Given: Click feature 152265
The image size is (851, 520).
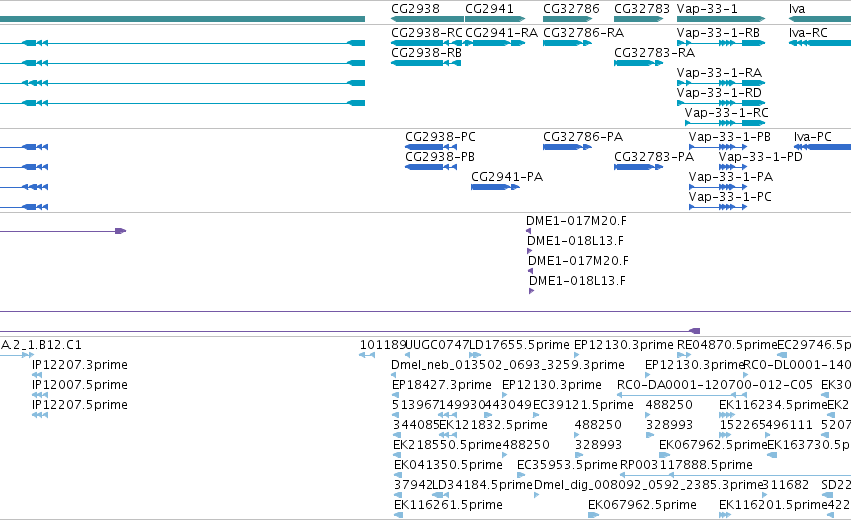Looking at the screenshot, I should pyautogui.click(x=742, y=425).
